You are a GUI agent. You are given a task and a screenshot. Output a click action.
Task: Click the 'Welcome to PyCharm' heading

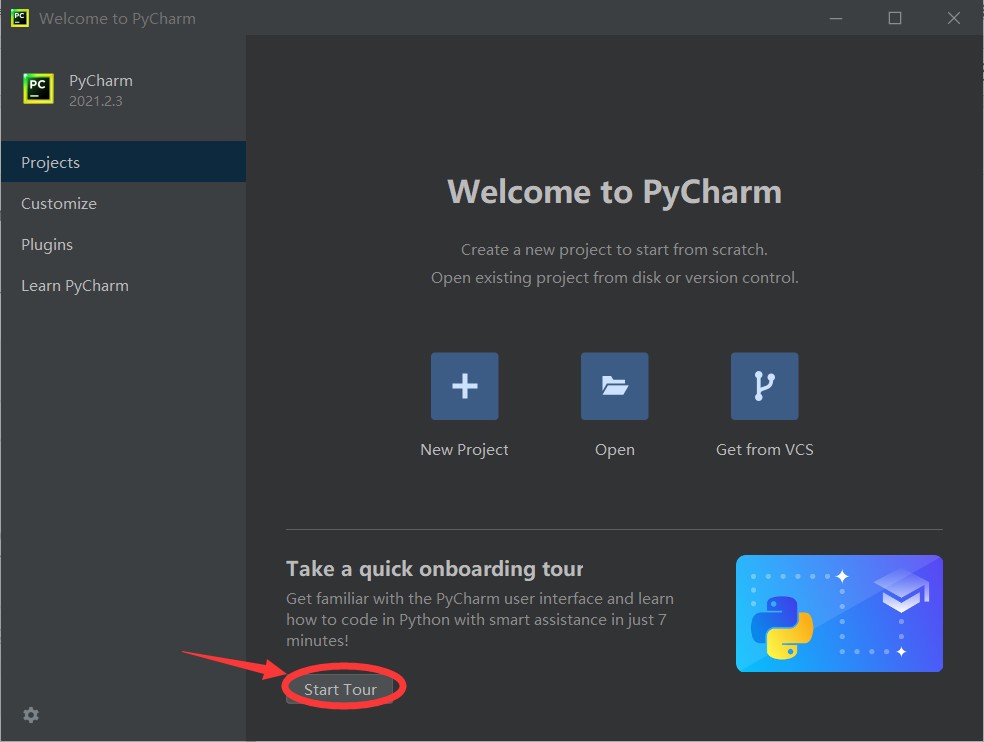pyautogui.click(x=614, y=191)
